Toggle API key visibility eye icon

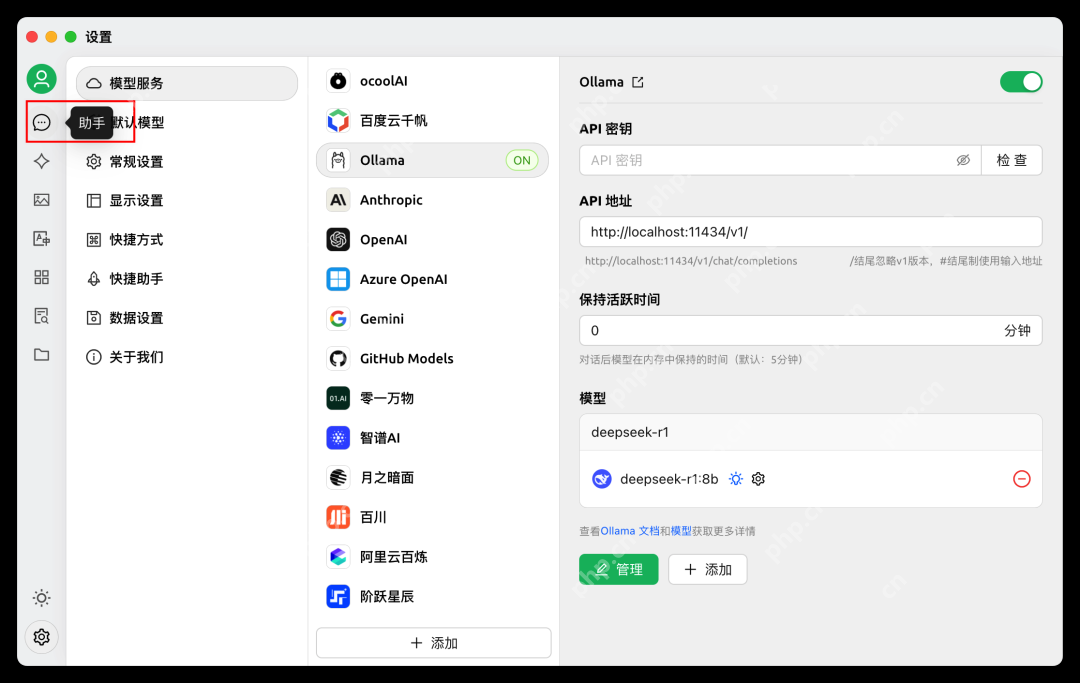pos(963,160)
